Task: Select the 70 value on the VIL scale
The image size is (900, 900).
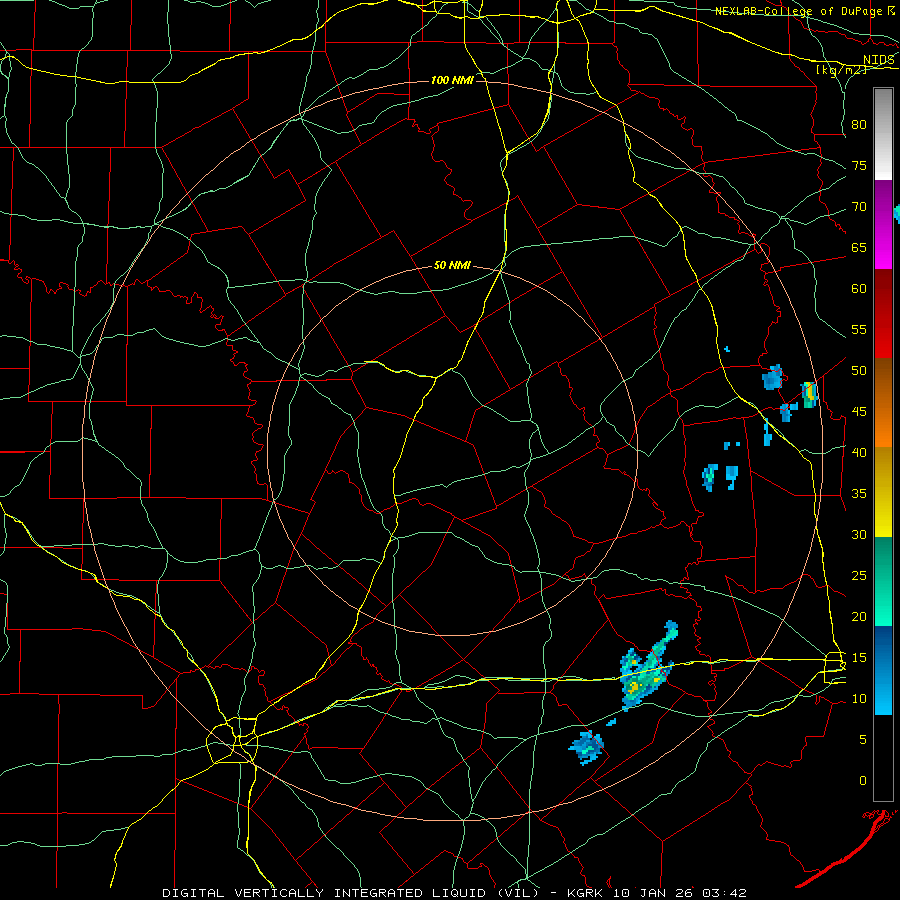Action: [x=859, y=207]
